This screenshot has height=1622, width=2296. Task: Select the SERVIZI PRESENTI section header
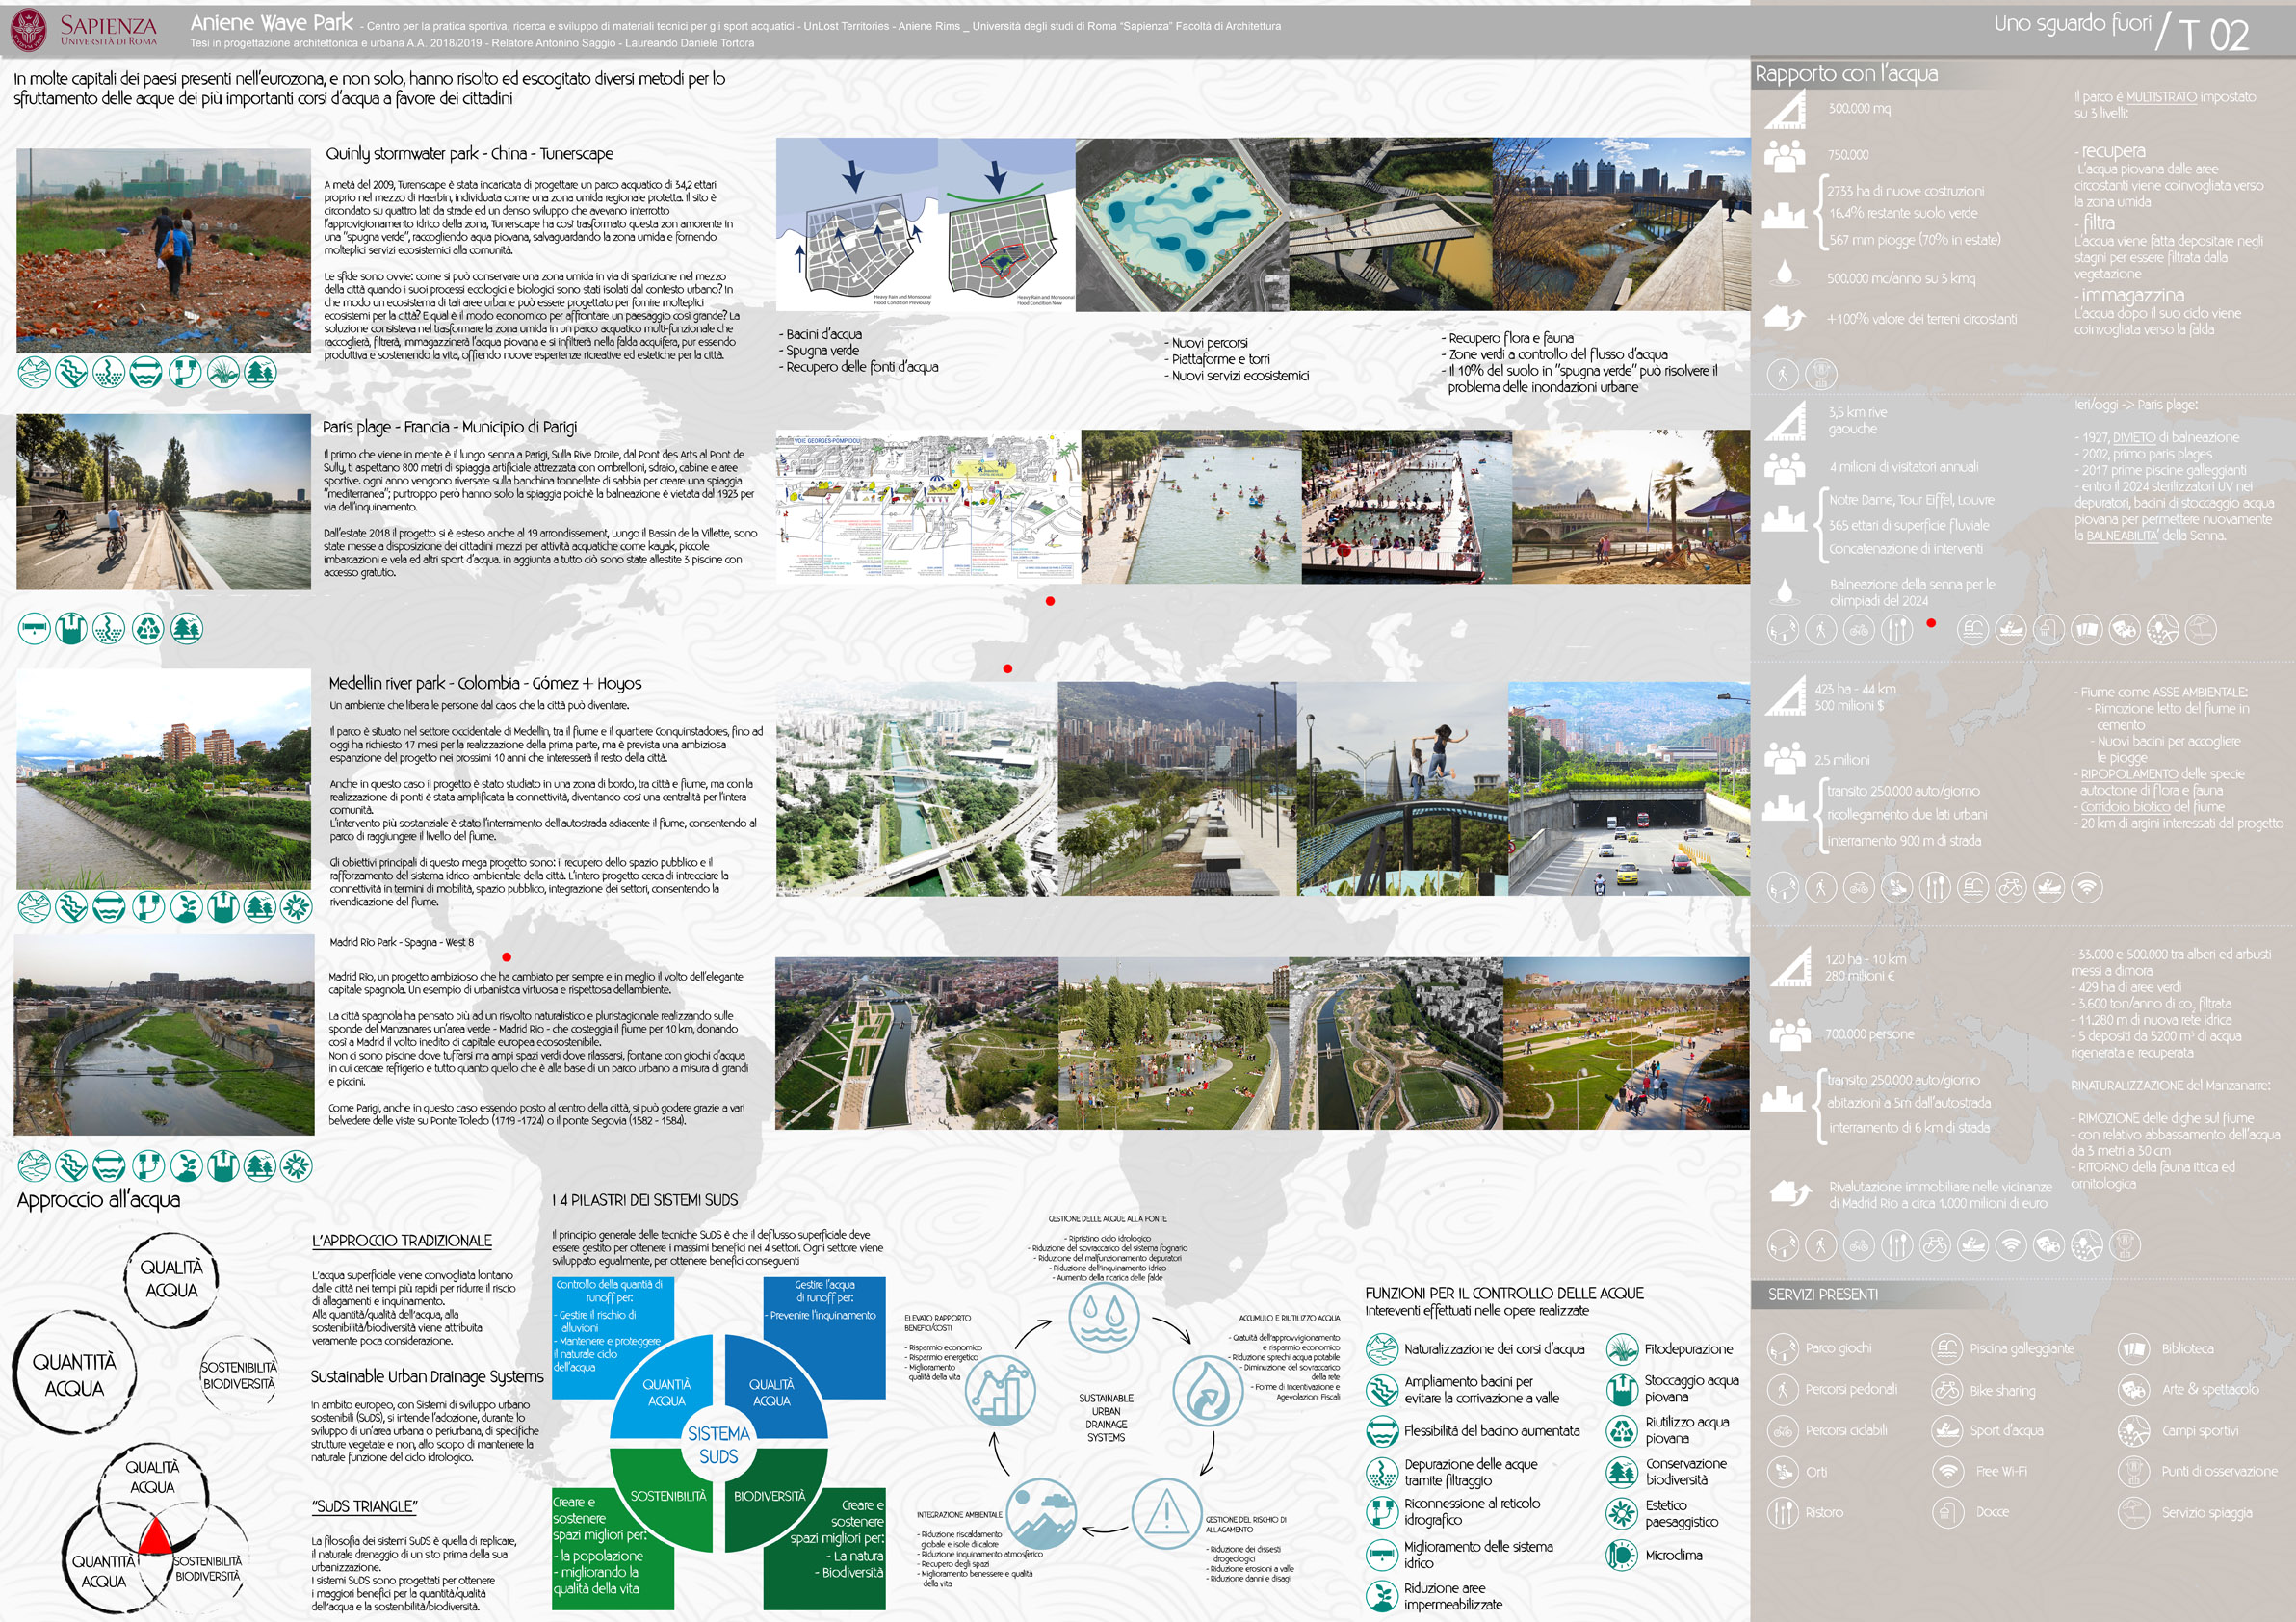pyautogui.click(x=1822, y=1294)
